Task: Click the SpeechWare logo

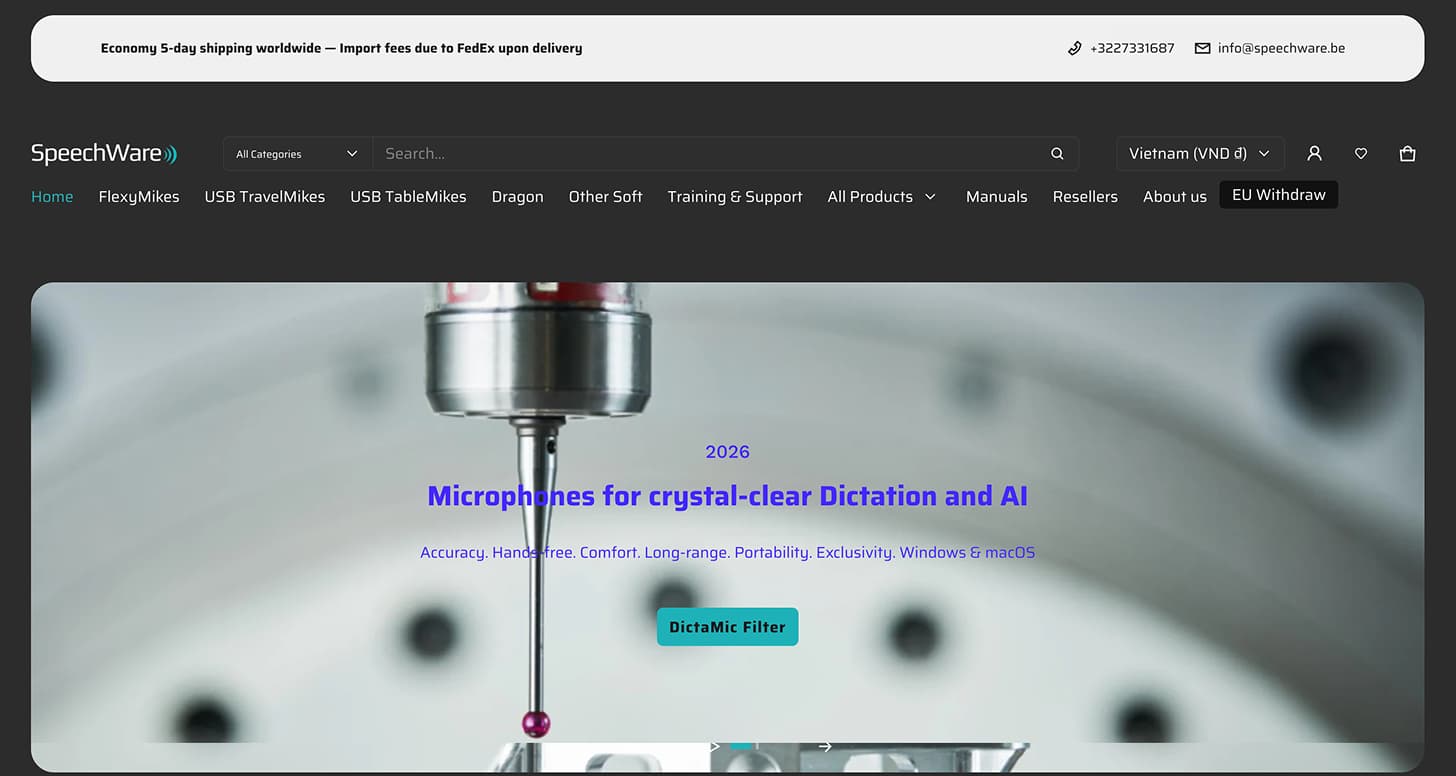Action: click(x=104, y=153)
